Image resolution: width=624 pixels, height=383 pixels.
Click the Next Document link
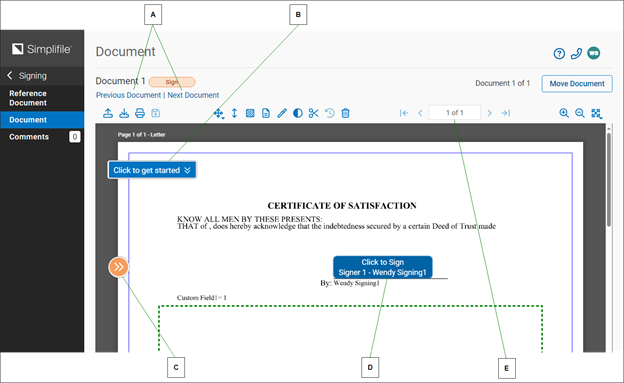(193, 95)
